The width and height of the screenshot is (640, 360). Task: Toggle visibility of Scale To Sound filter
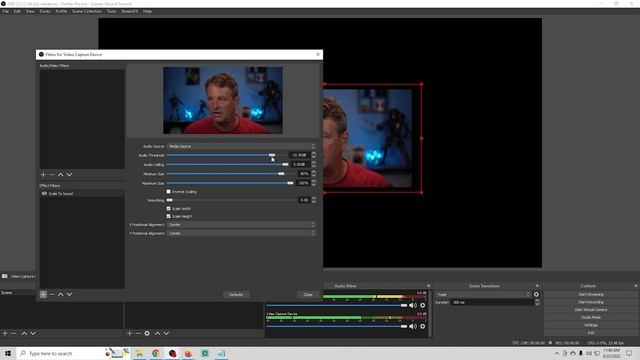pyautogui.click(x=44, y=193)
